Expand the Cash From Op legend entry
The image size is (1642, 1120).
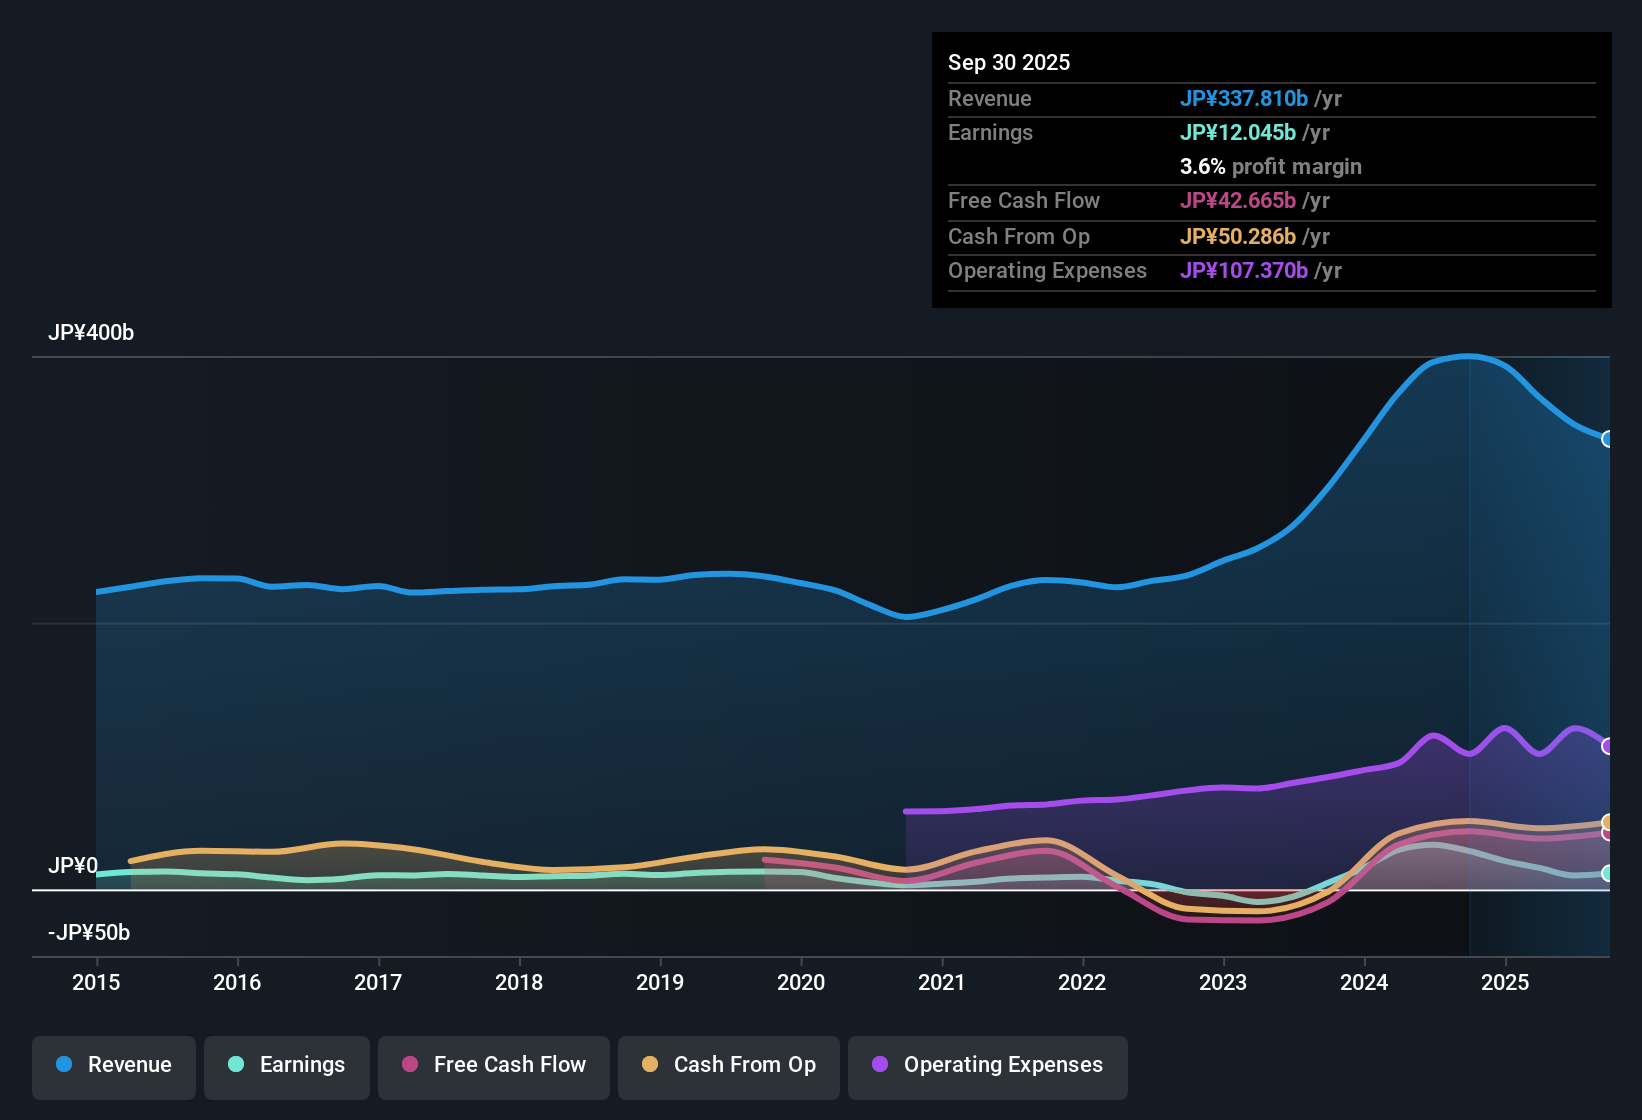[x=728, y=1065]
